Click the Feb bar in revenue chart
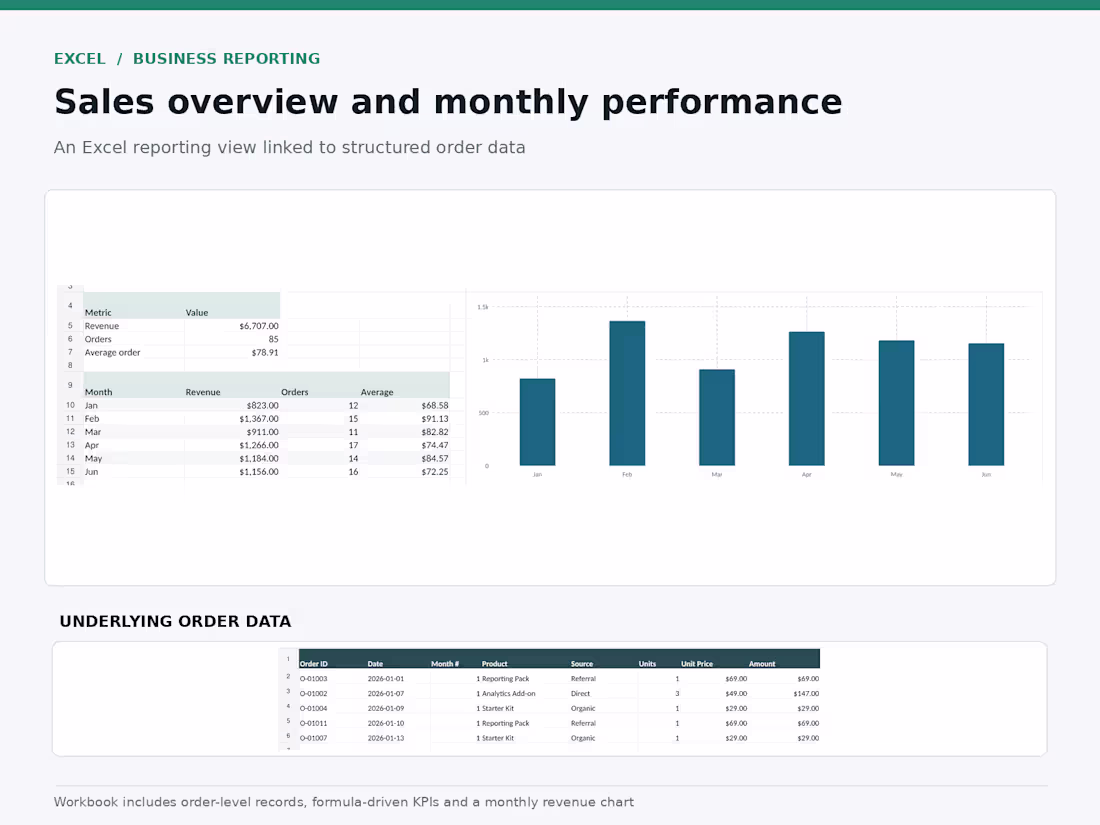Screen dimensions: 1100x825 click(627, 394)
